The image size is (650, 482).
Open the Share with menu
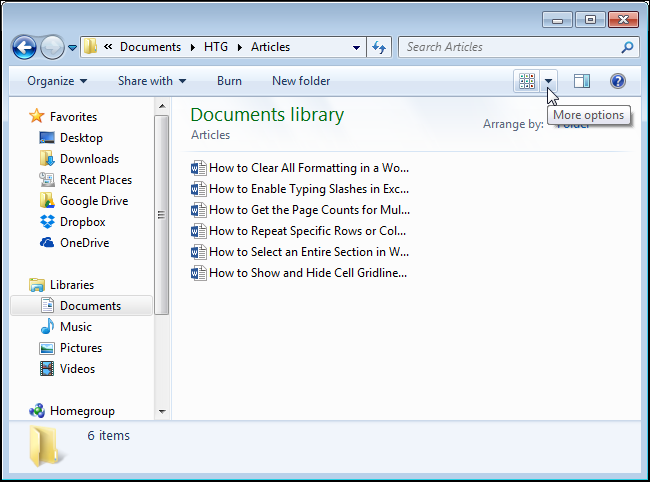[x=152, y=81]
